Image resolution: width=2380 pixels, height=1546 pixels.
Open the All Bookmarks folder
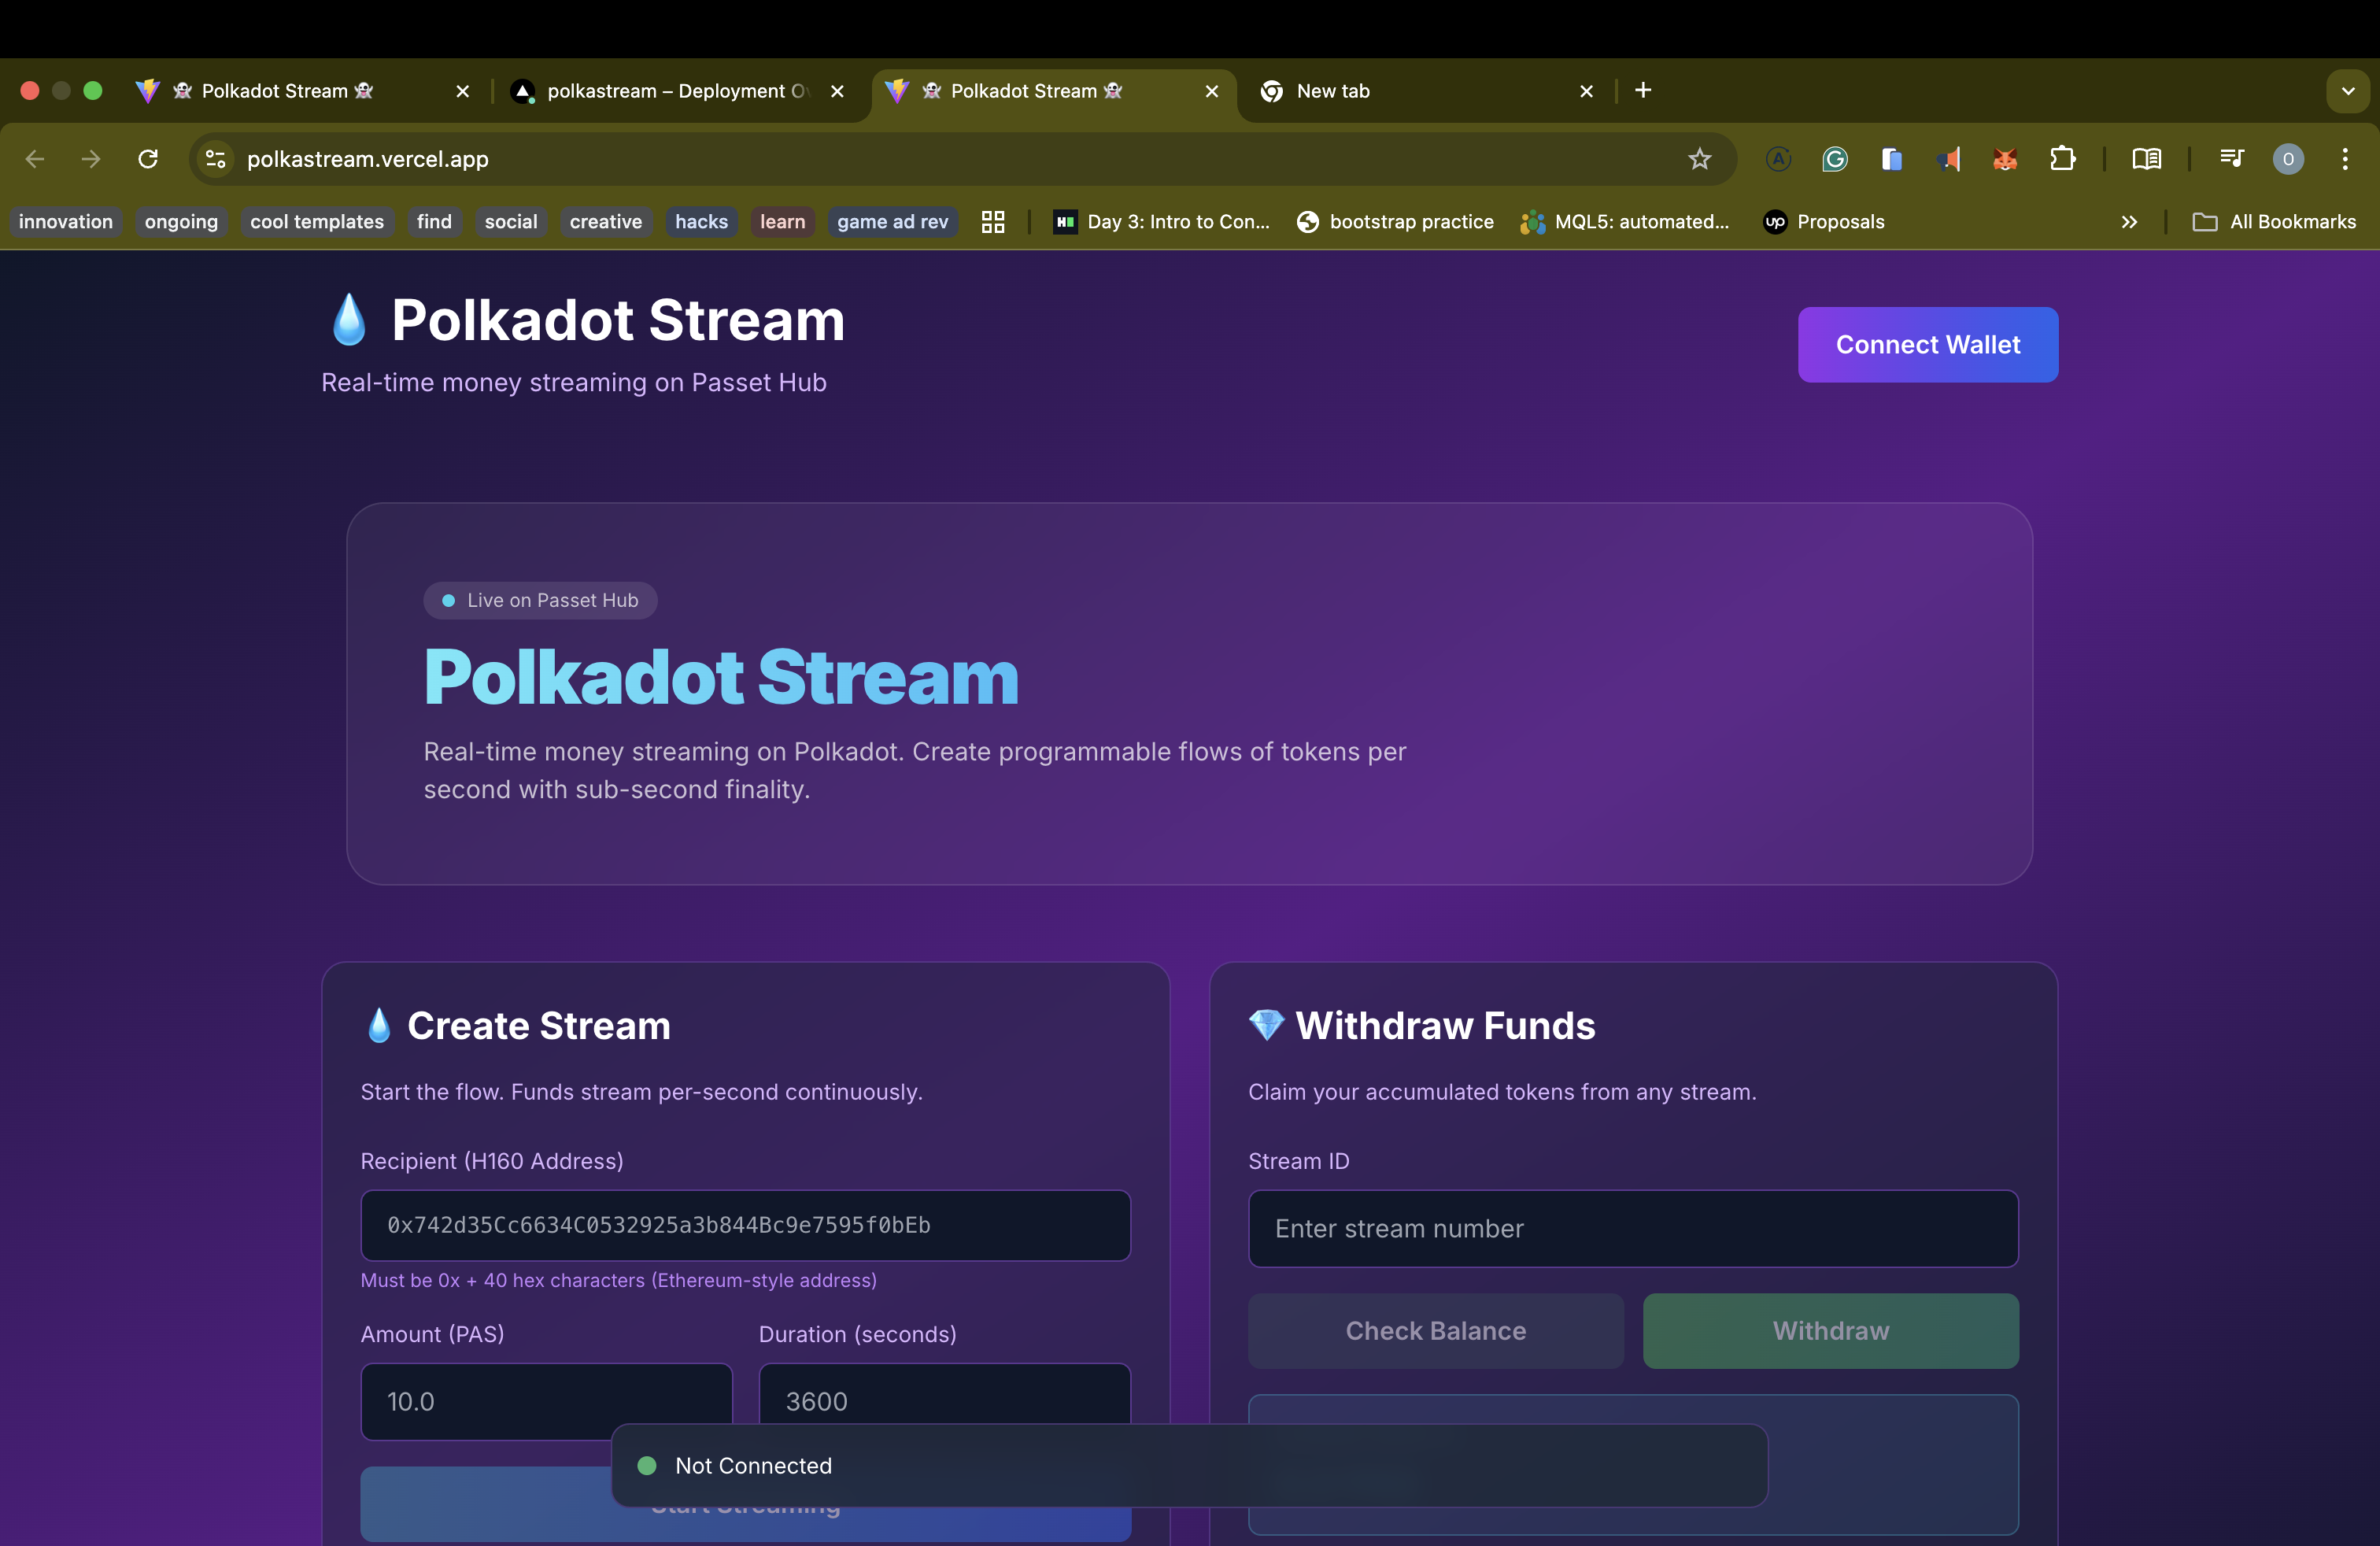point(2274,222)
